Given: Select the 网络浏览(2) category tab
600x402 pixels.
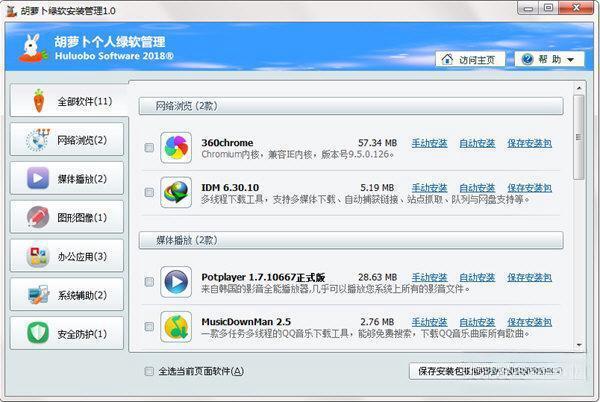Looking at the screenshot, I should pos(67,140).
